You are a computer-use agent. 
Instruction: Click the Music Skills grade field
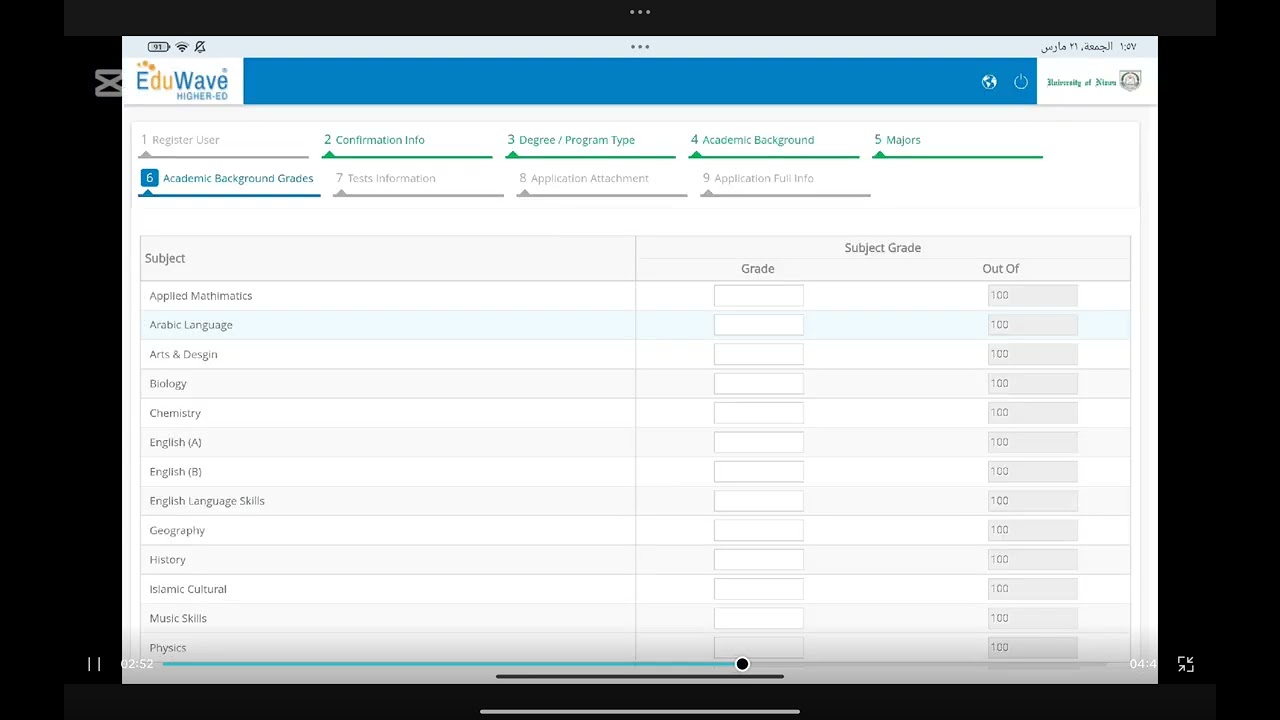point(759,618)
